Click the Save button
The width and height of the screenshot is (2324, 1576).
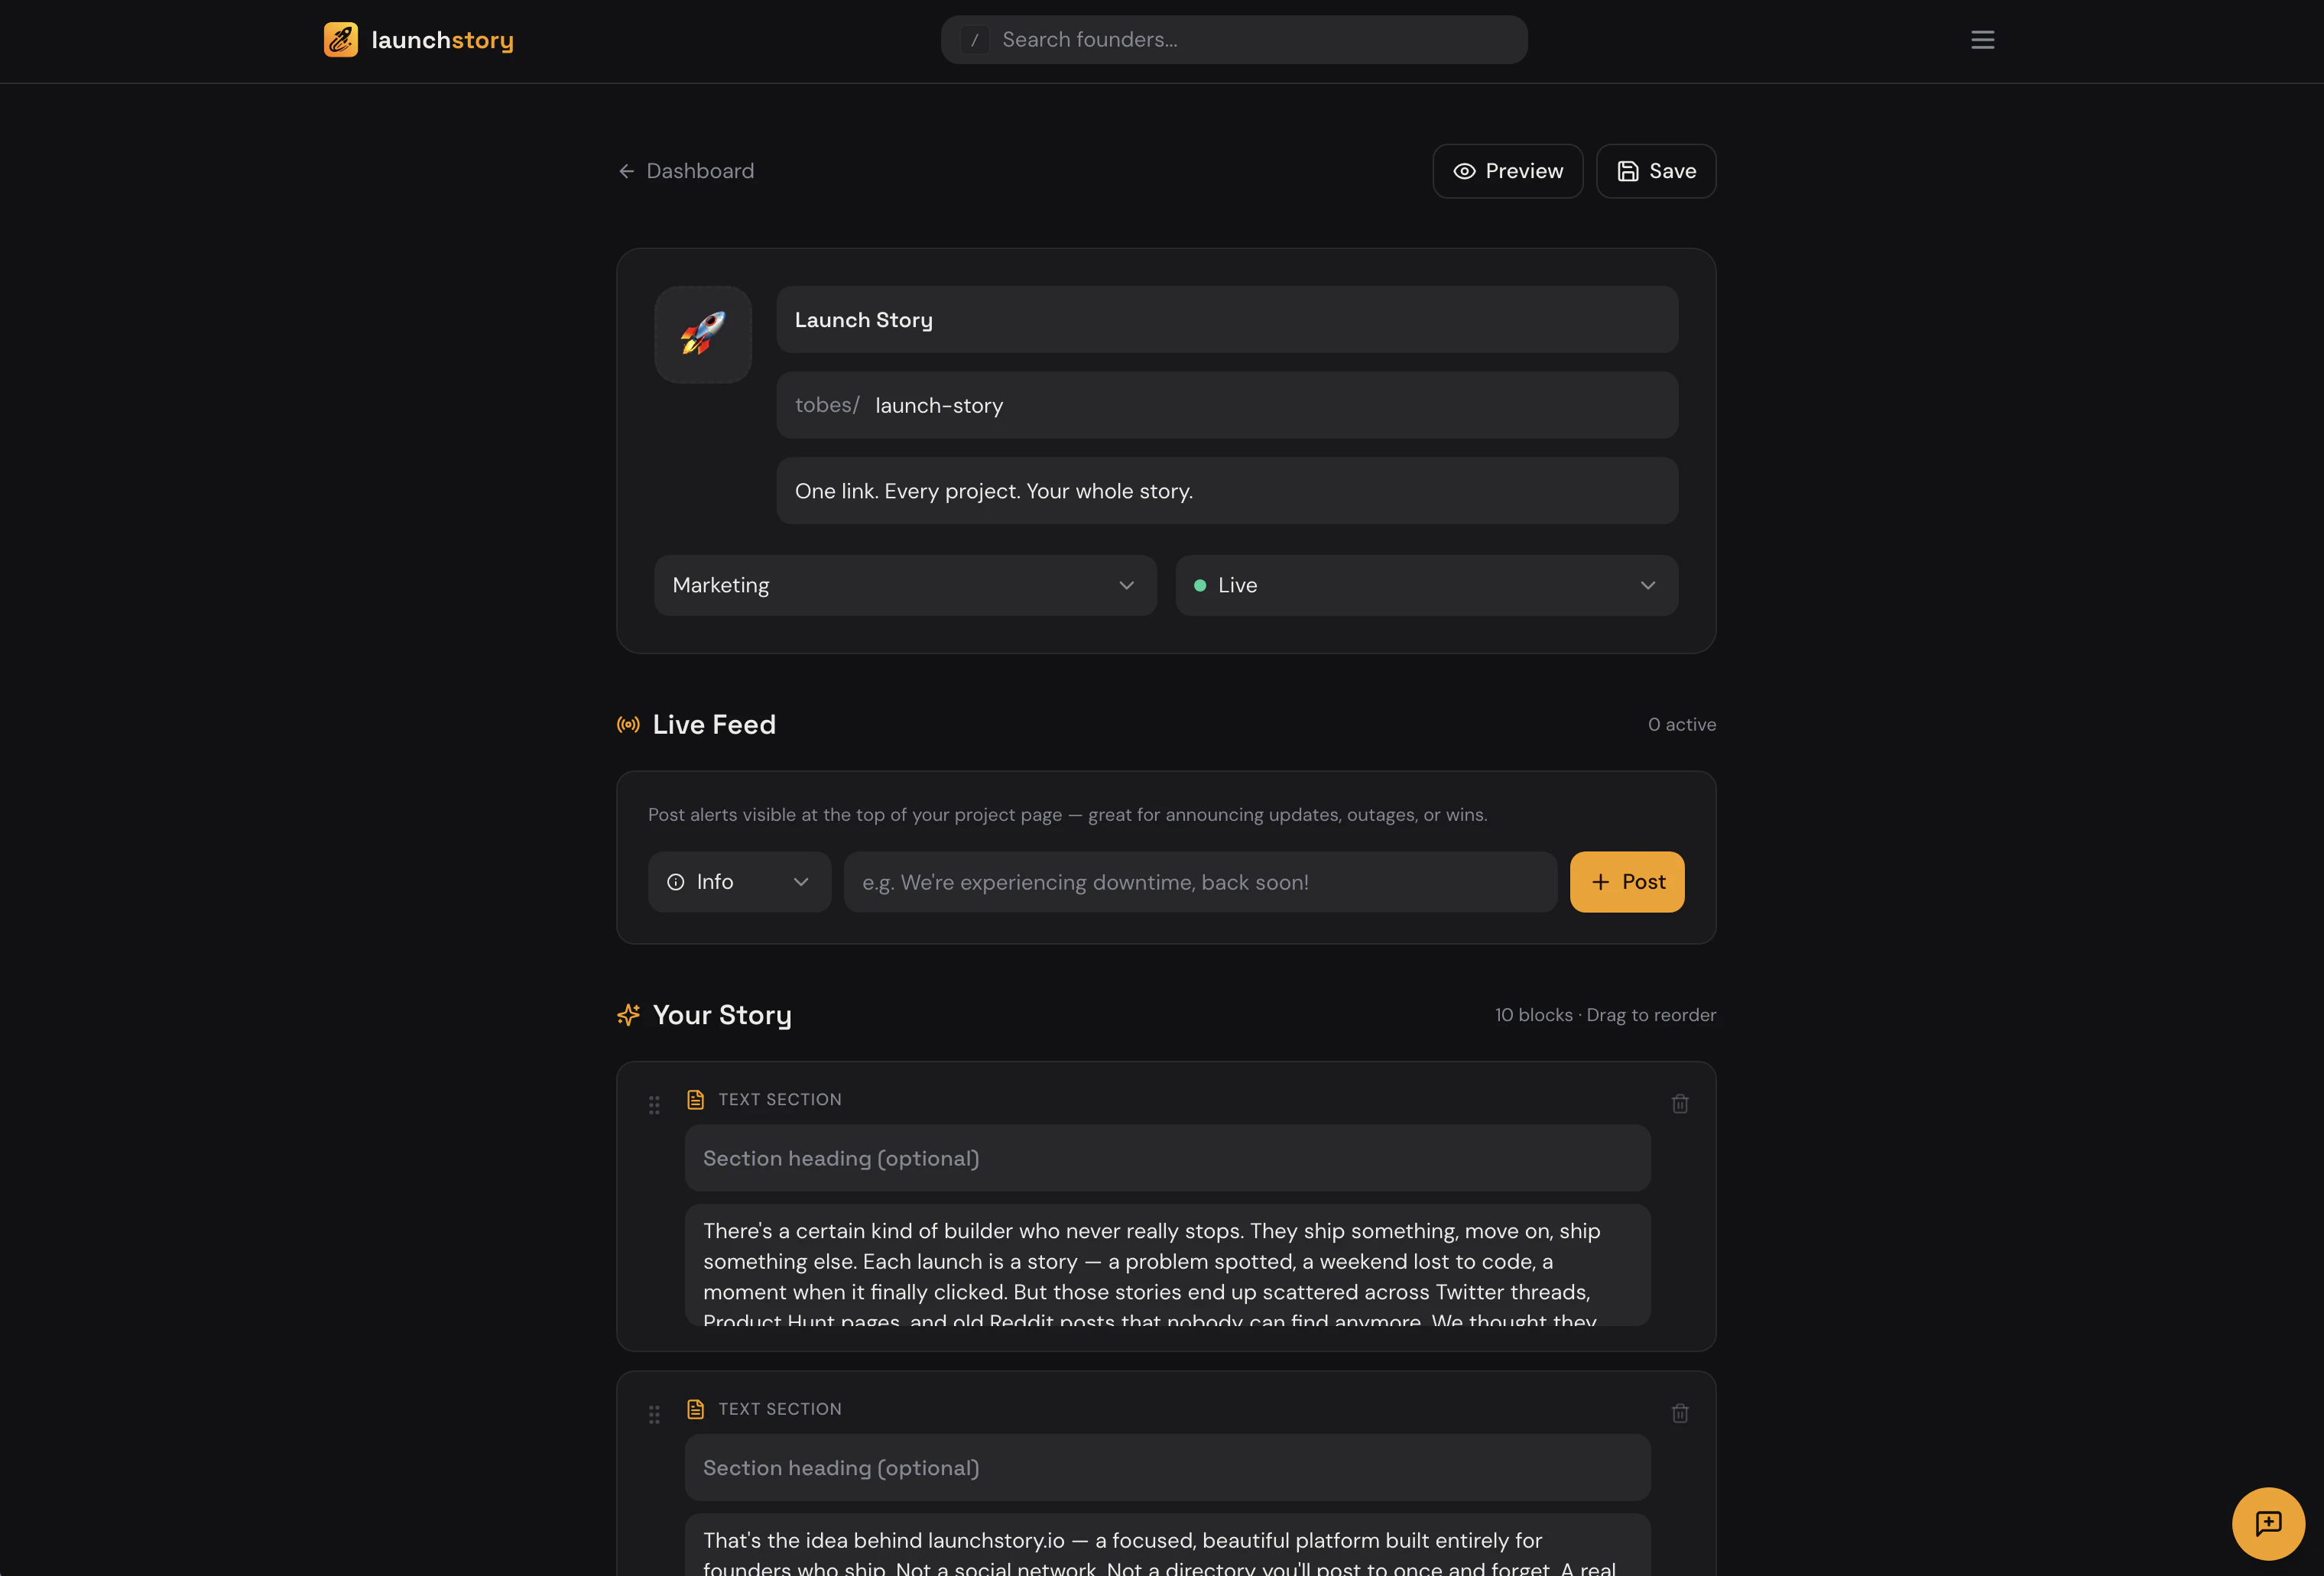[x=1655, y=171]
